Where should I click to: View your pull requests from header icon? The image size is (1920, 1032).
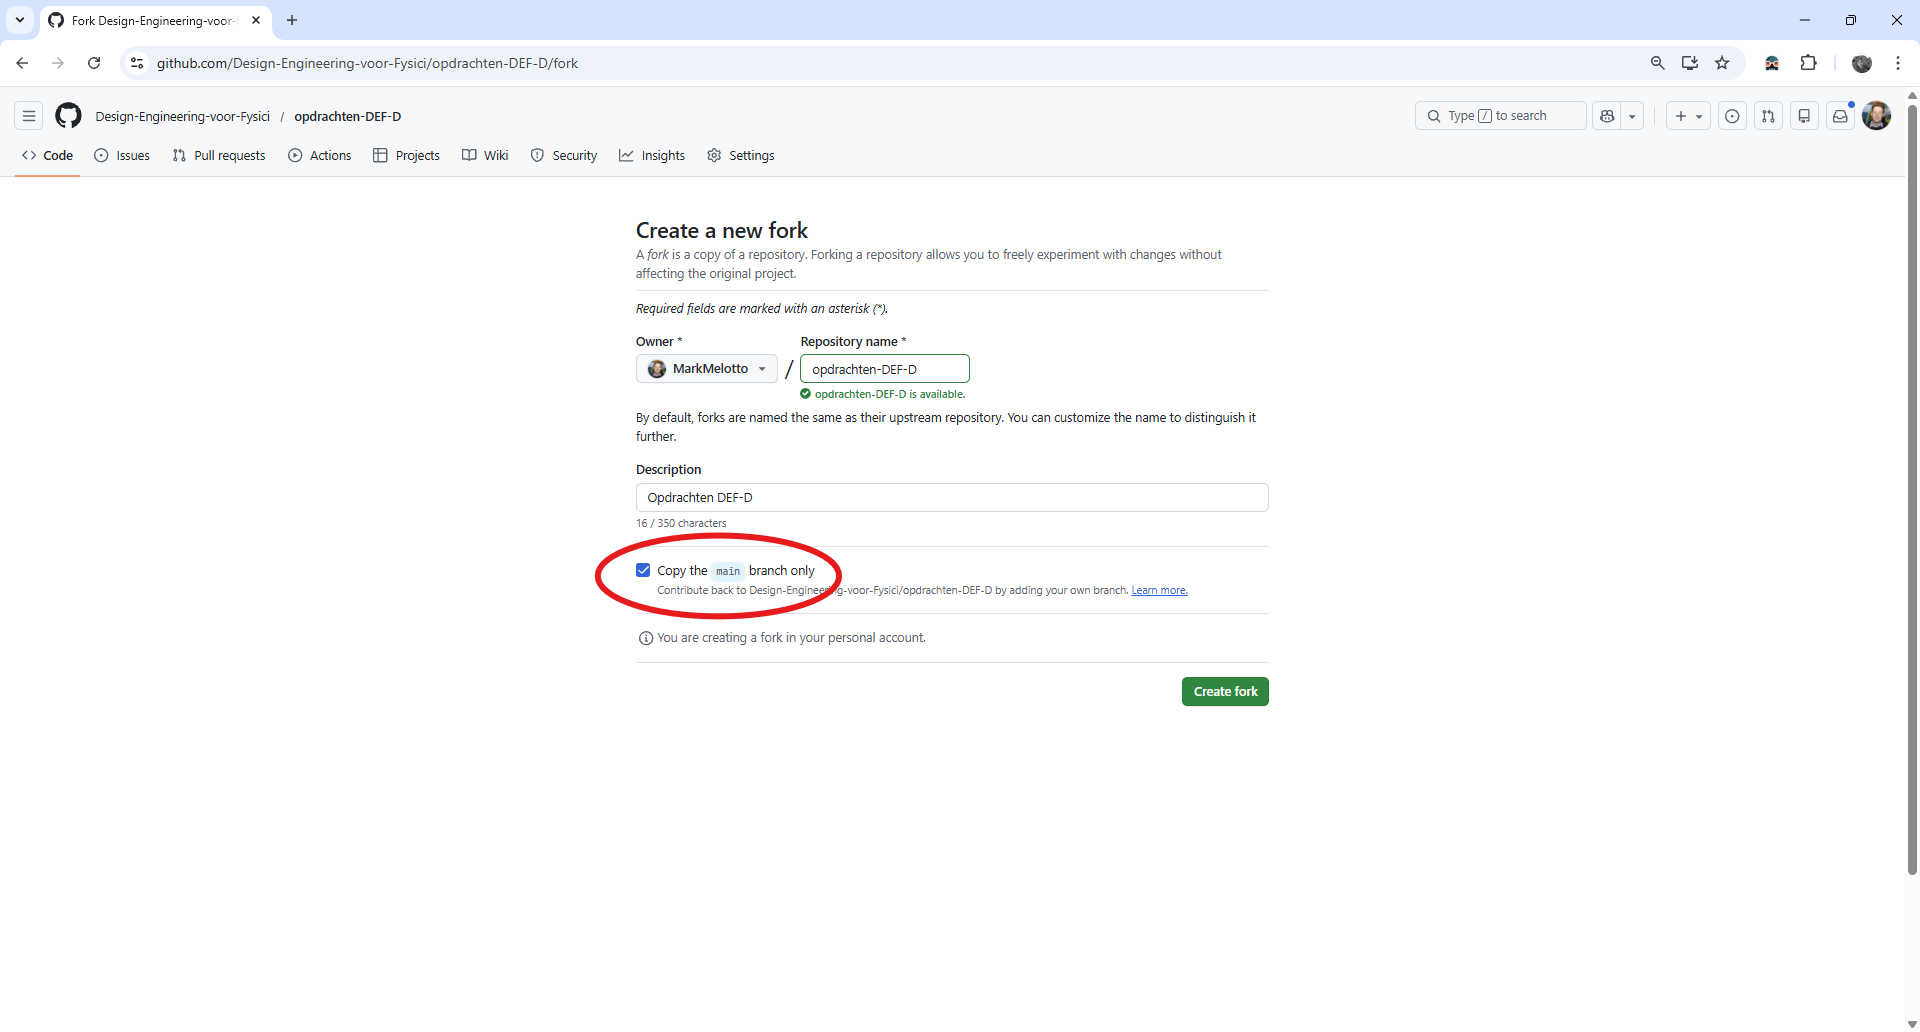(1768, 116)
